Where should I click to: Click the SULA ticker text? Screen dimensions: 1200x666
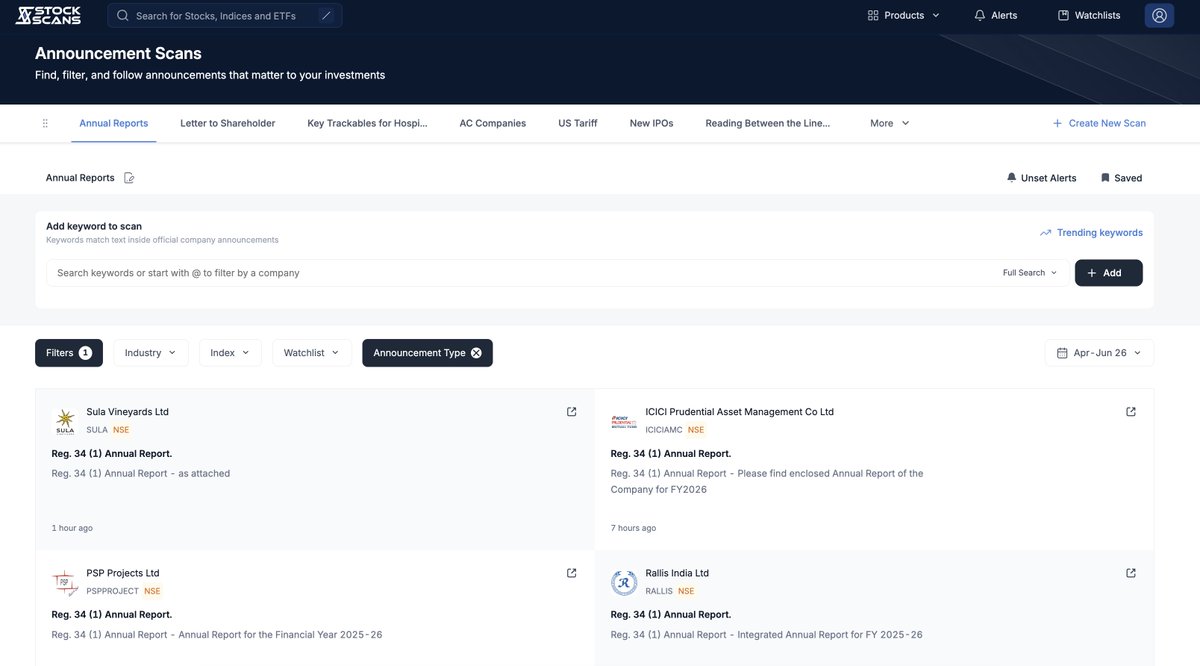pos(97,430)
